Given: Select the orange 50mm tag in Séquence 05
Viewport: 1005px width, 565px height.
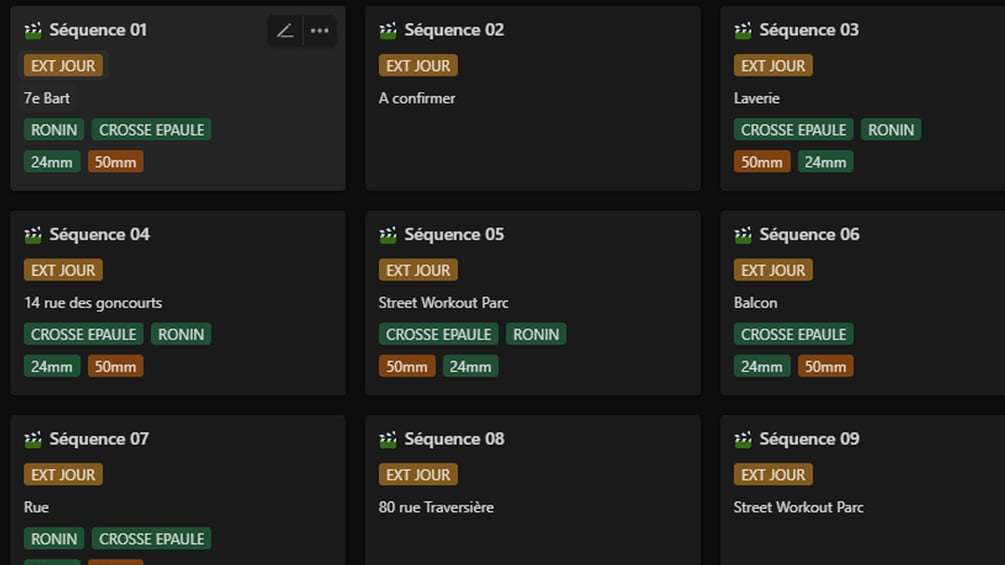Looking at the screenshot, I should [x=406, y=366].
